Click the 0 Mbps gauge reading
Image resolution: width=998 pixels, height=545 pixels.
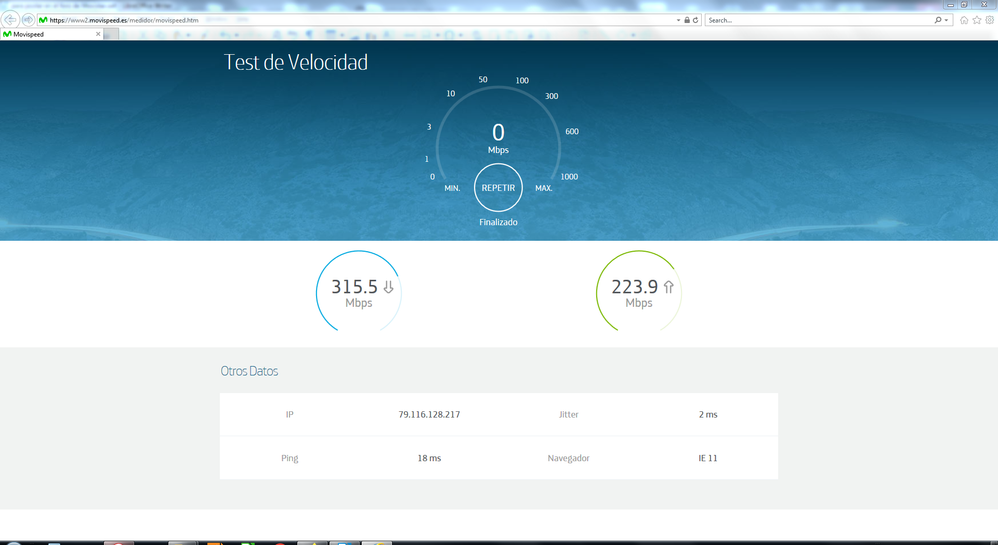point(498,138)
